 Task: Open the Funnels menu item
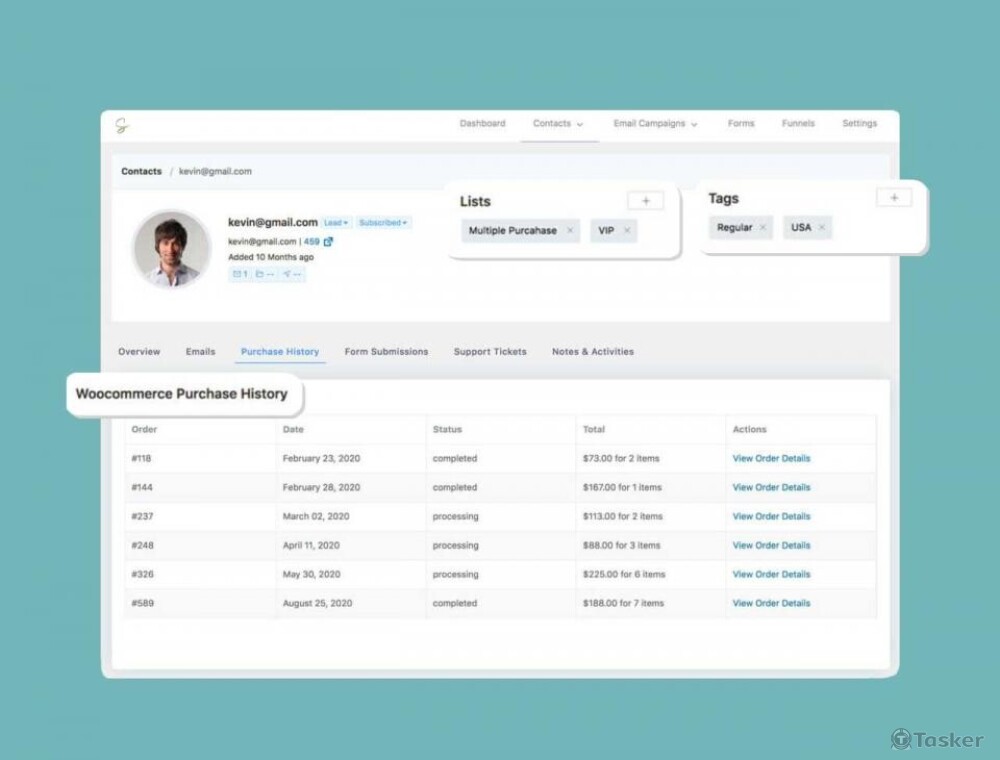(x=798, y=124)
